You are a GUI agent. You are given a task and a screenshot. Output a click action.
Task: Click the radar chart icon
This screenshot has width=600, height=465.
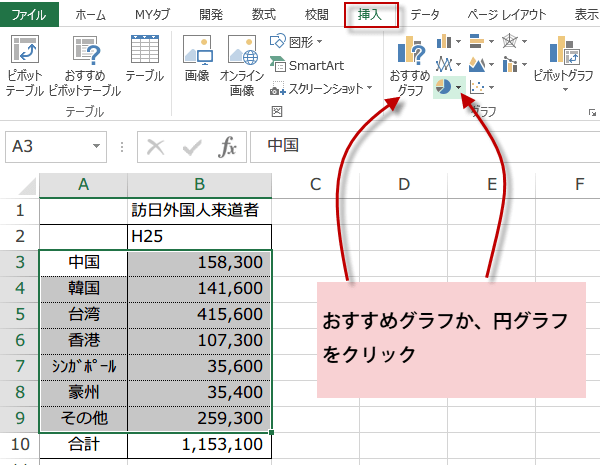click(x=510, y=41)
